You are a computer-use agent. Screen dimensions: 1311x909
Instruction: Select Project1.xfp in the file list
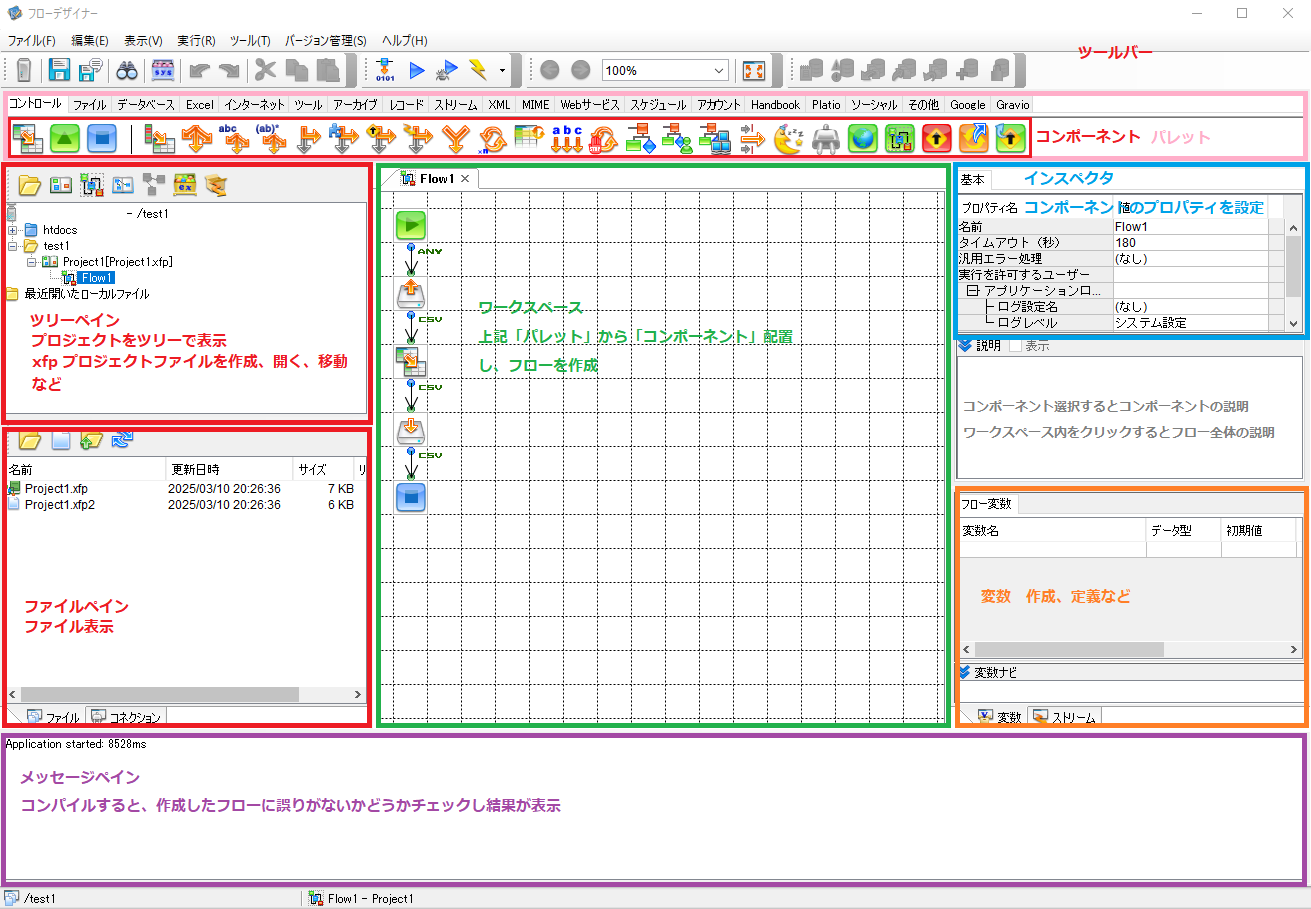tap(56, 489)
